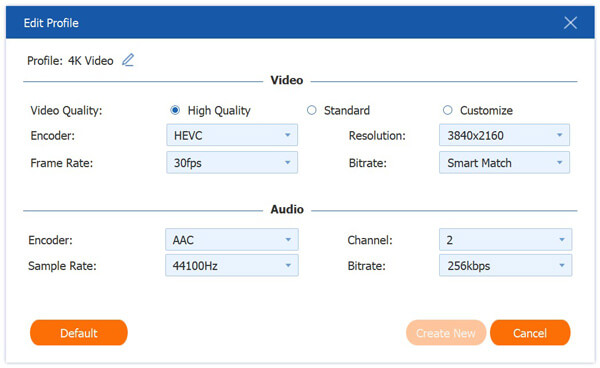Screen dimensions: 600x368
Task: Click the Default button
Action: point(79,333)
